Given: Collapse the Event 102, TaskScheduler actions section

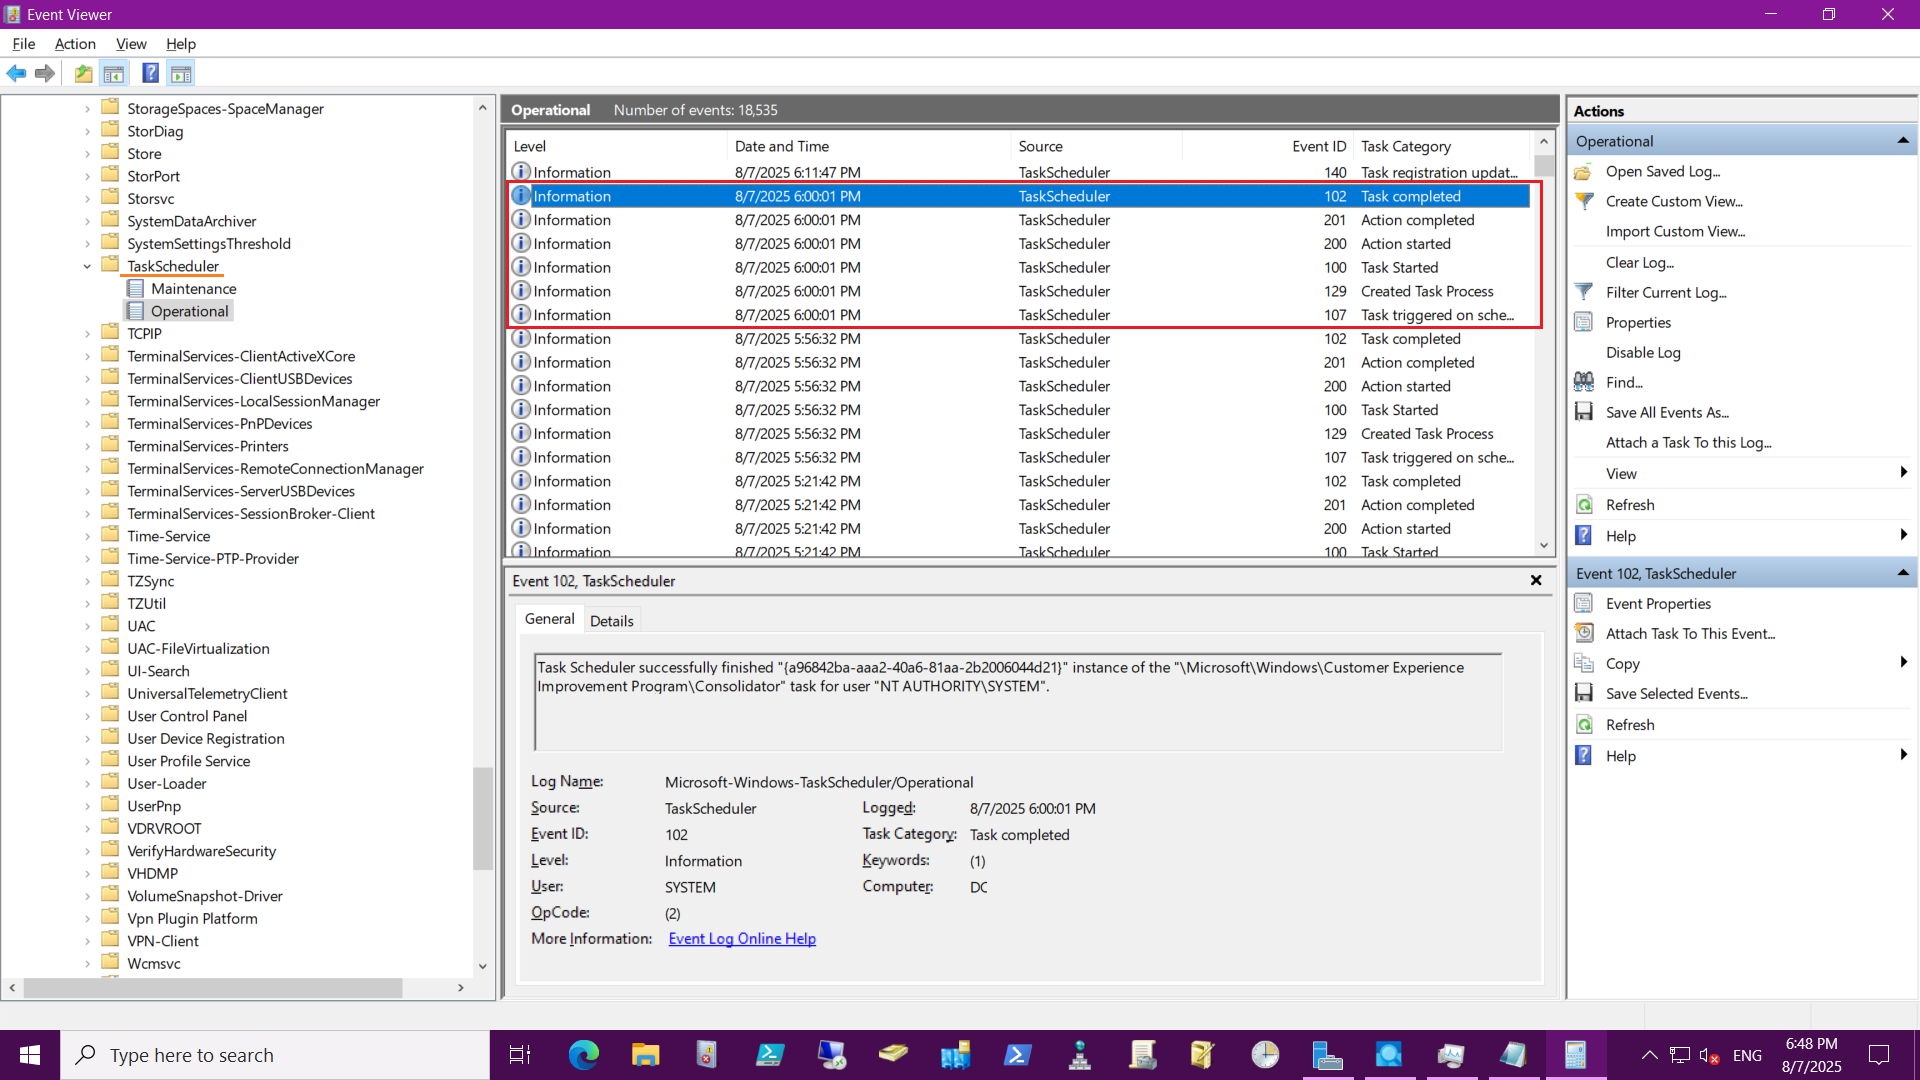Looking at the screenshot, I should pos(1902,573).
